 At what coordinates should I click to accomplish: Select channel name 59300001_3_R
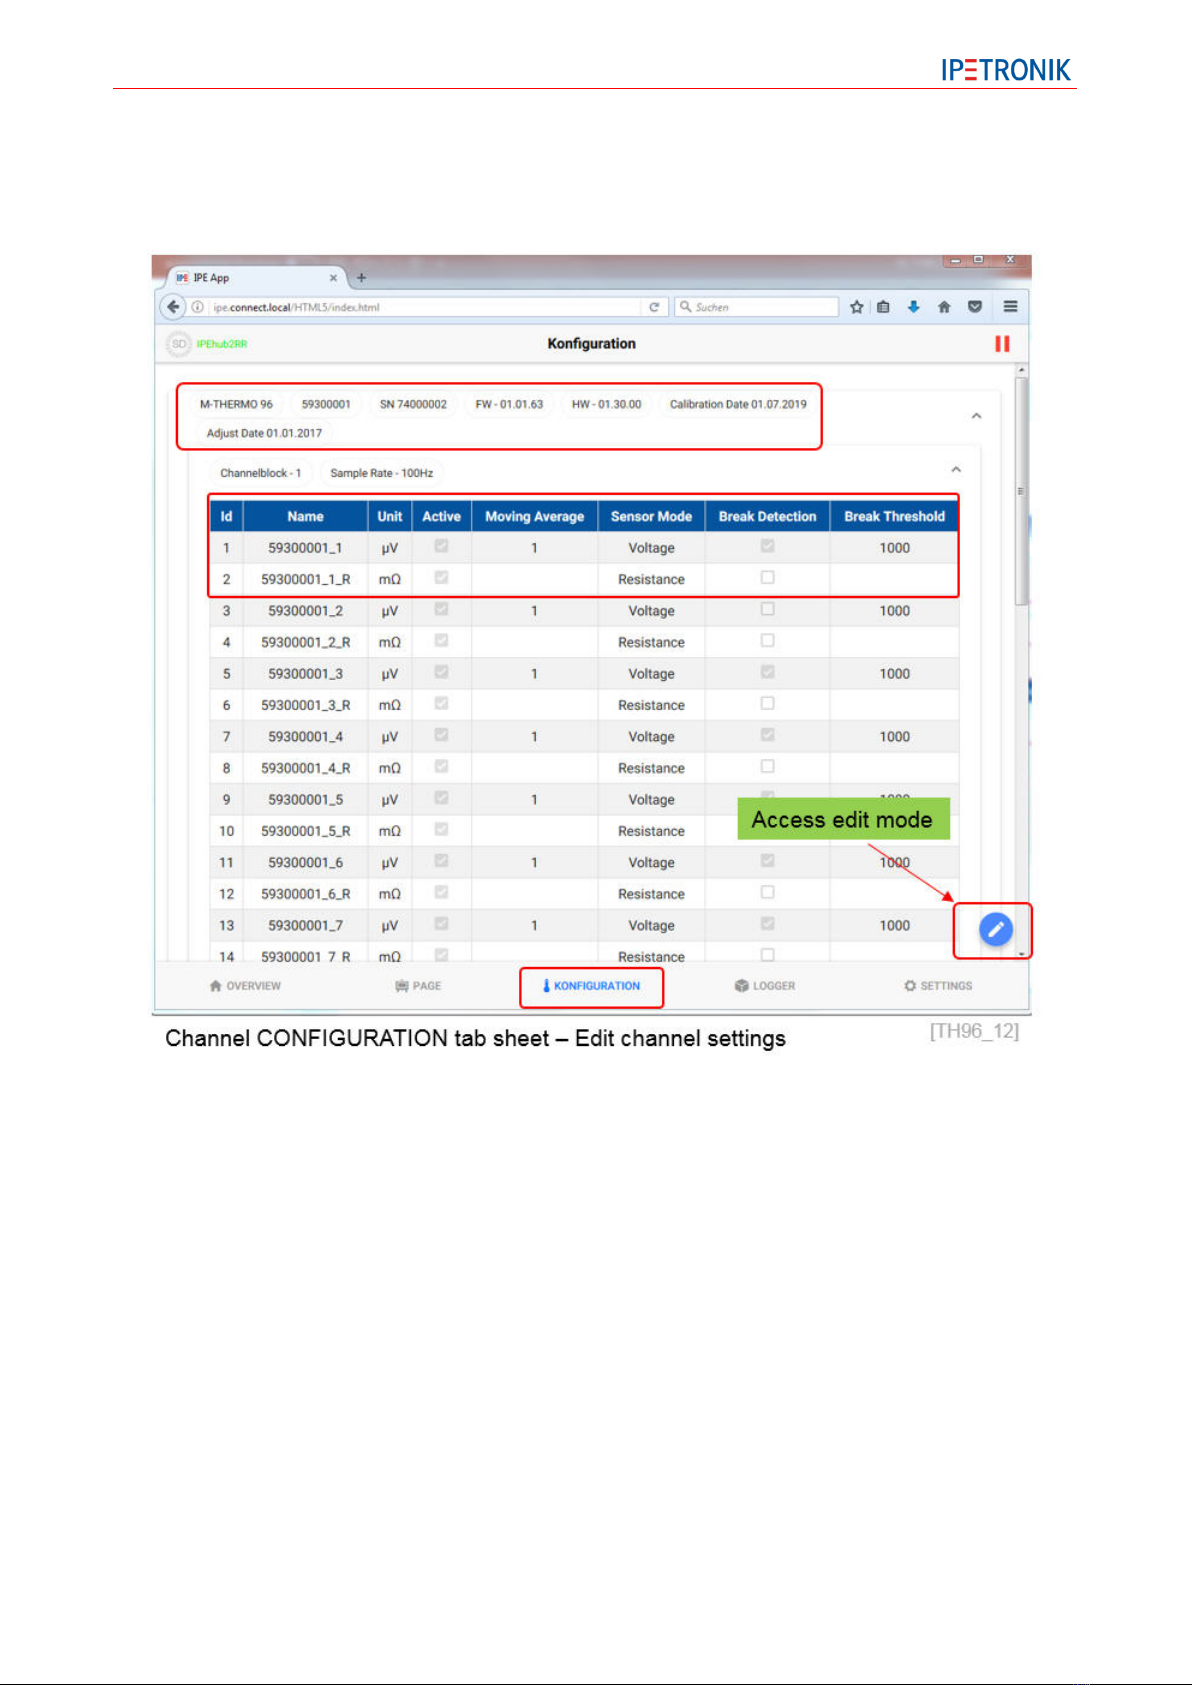click(x=305, y=705)
